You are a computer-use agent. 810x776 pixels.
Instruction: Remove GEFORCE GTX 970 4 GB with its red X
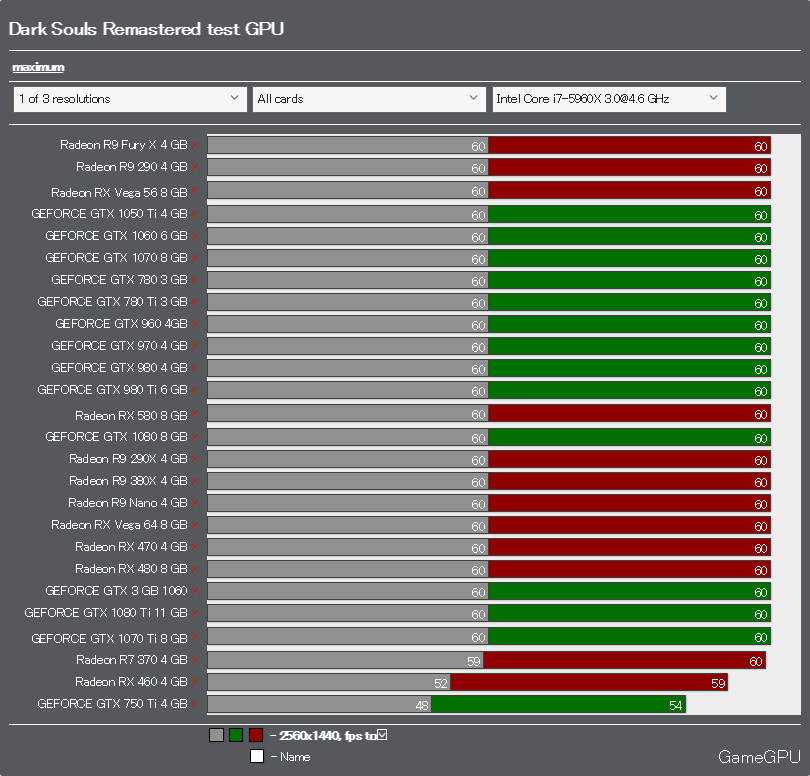click(195, 346)
